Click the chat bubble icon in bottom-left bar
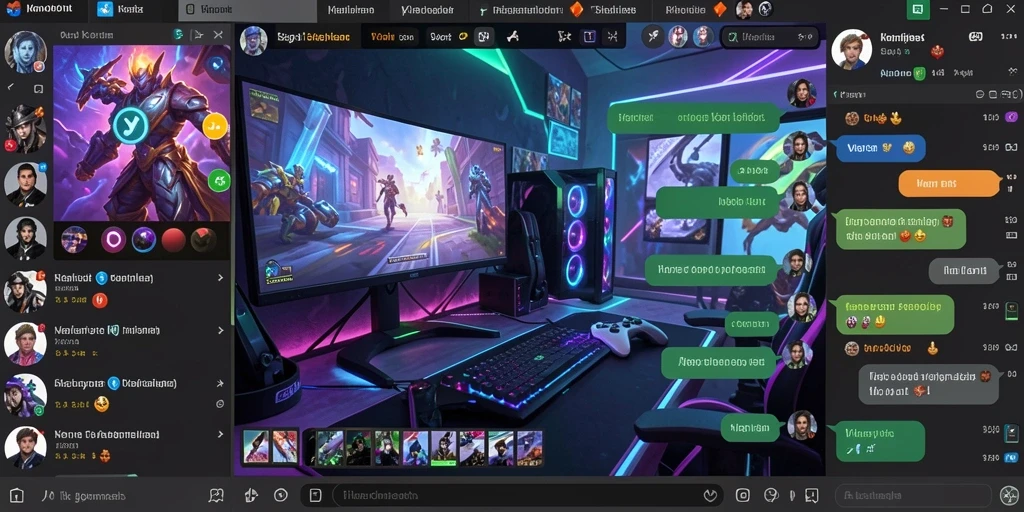The width and height of the screenshot is (1024, 512). tap(216, 496)
